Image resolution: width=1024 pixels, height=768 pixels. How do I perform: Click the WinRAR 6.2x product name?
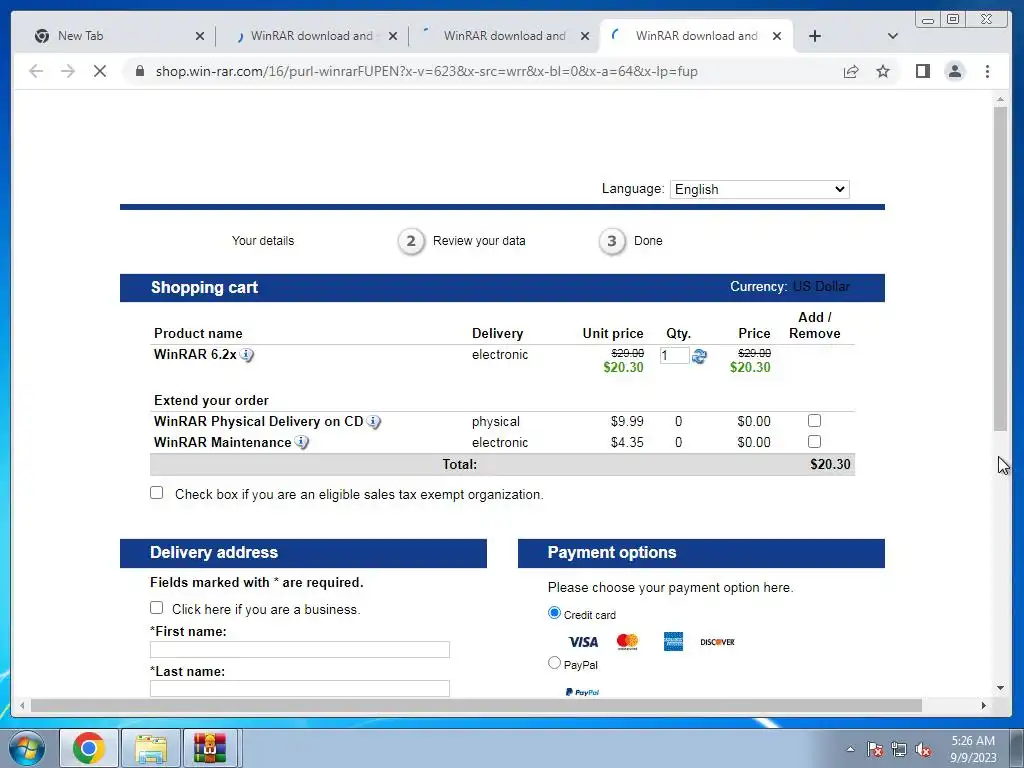195,355
